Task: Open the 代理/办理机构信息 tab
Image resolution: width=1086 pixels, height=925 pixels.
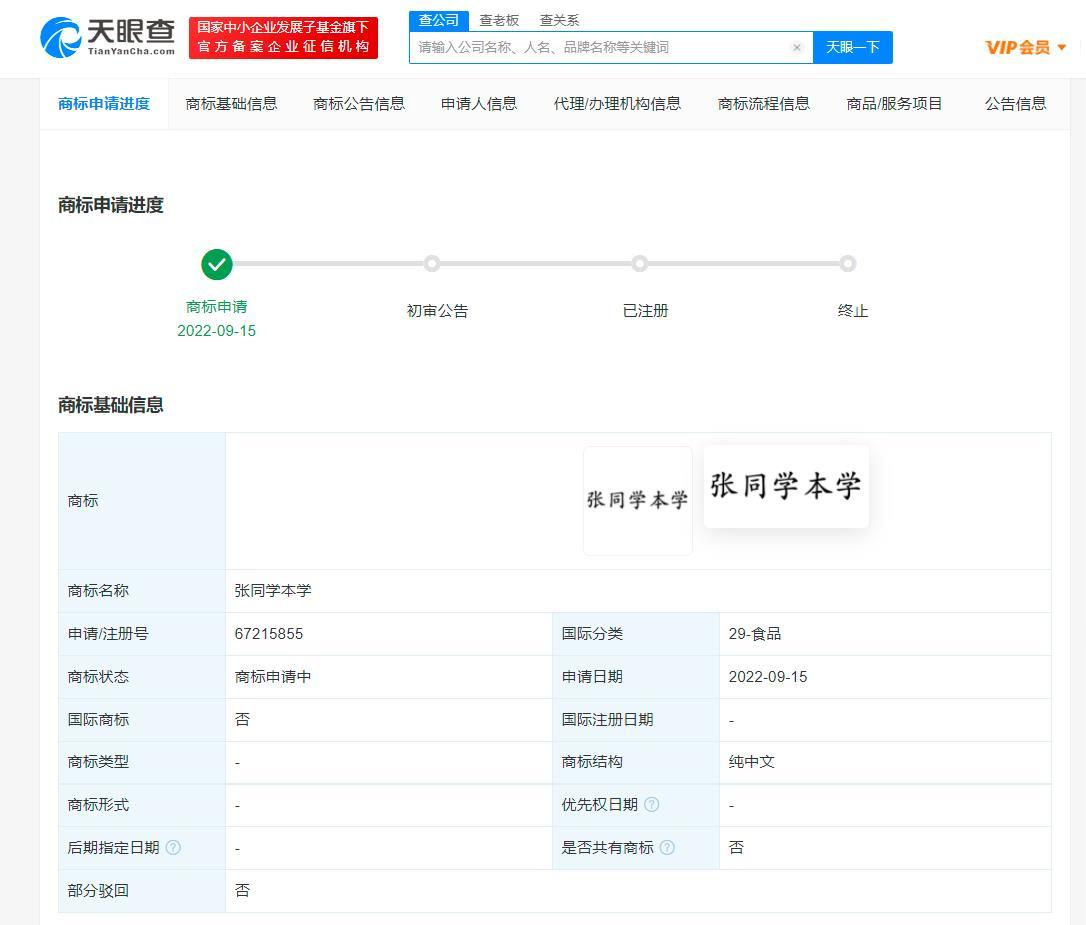Action: [617, 104]
